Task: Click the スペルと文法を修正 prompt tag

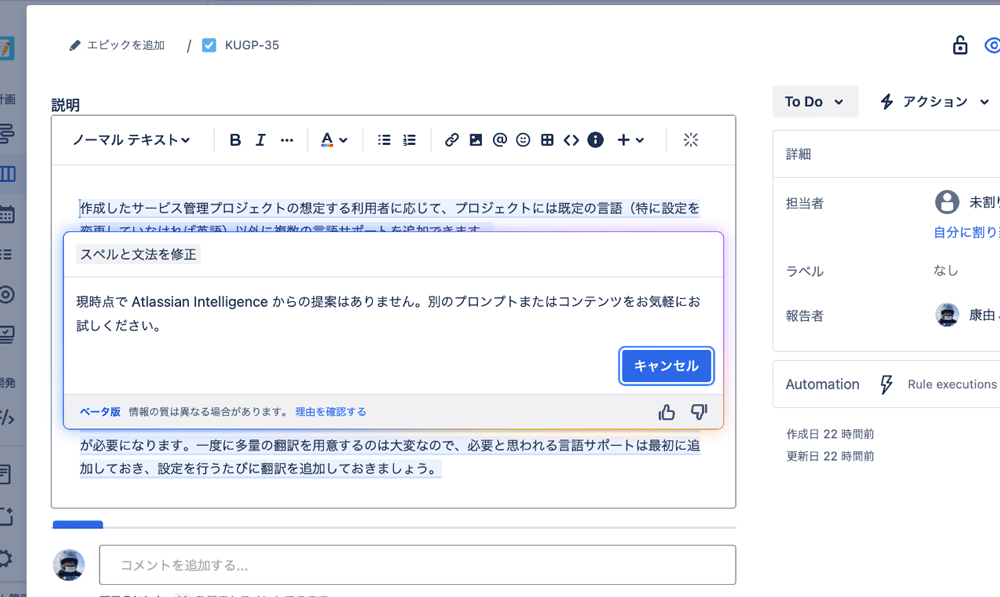Action: coord(138,254)
